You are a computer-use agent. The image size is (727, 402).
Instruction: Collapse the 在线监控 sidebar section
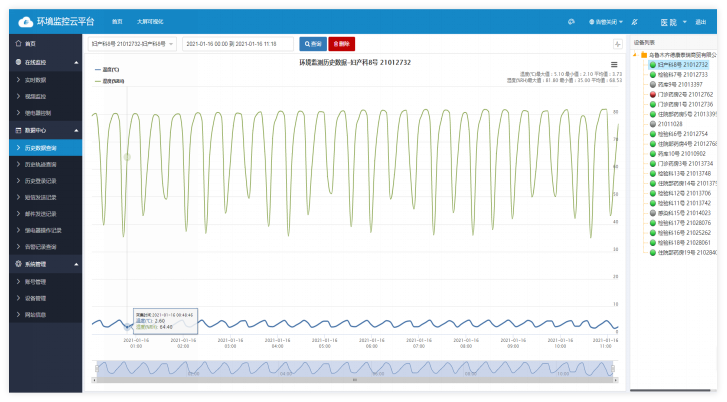coord(45,62)
